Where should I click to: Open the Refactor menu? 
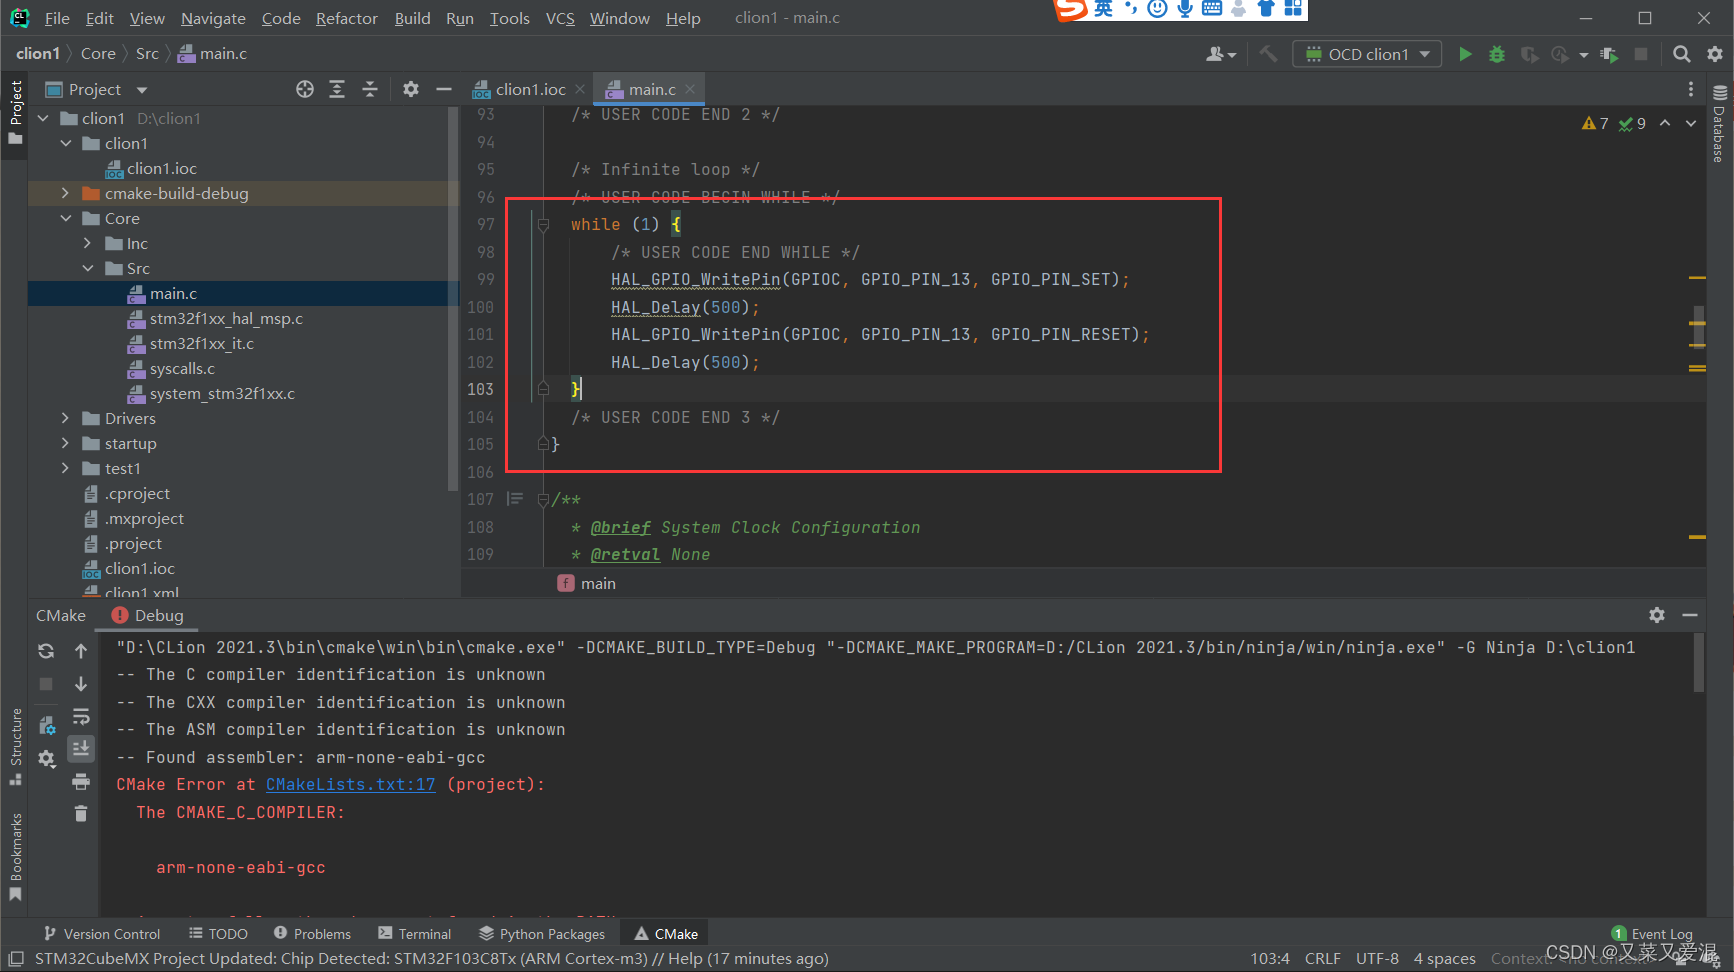tap(346, 18)
